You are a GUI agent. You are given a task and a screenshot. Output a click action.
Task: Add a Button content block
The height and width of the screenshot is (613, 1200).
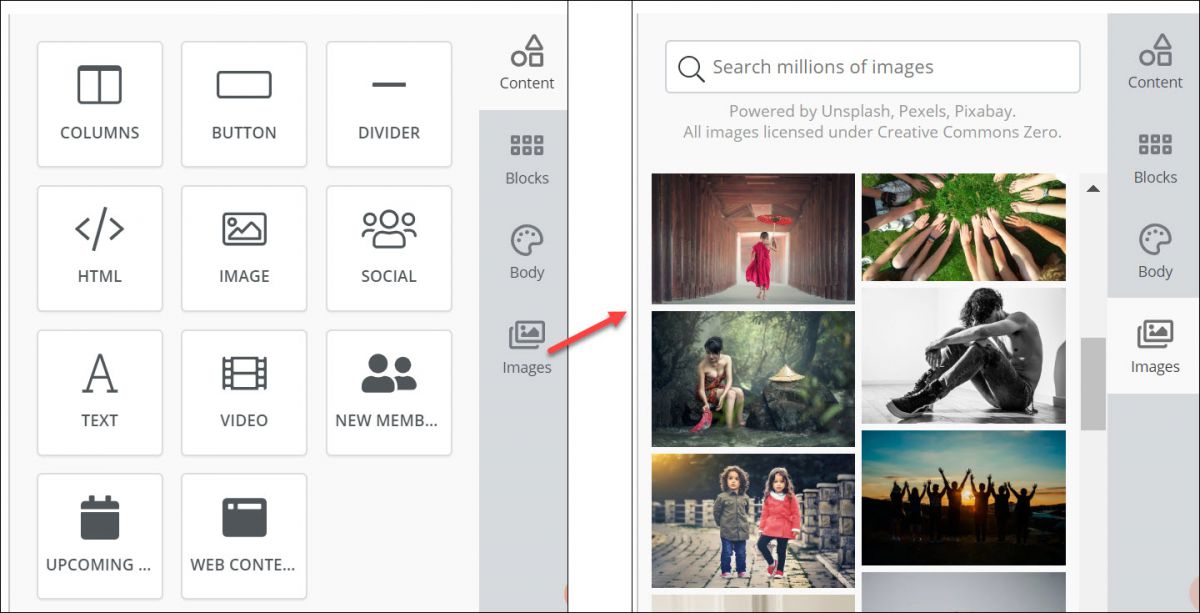tap(244, 104)
